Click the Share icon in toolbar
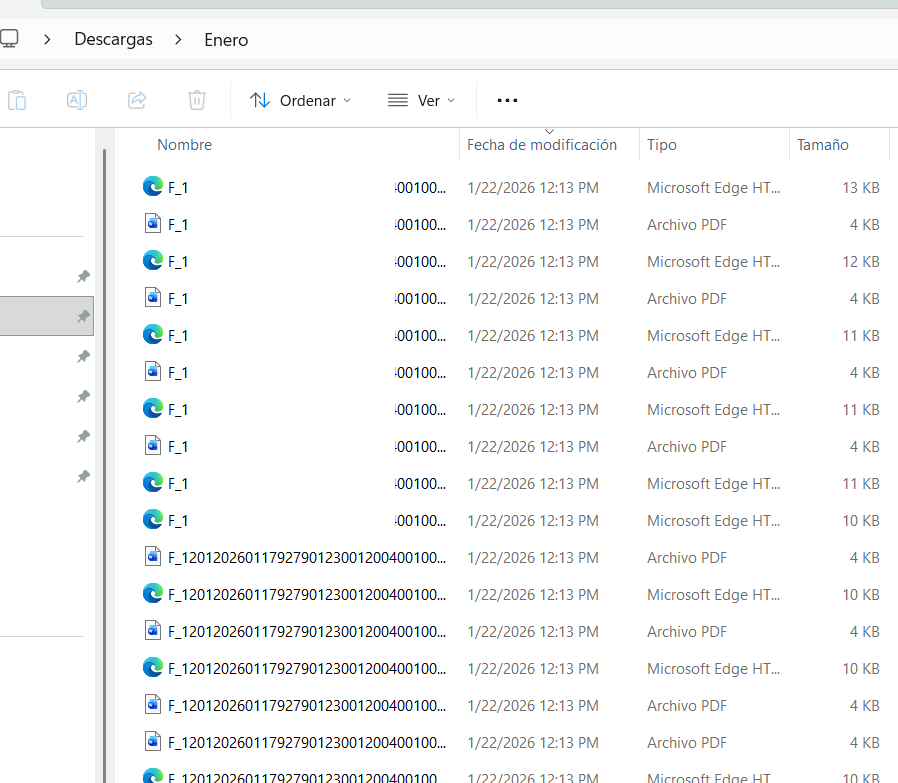The width and height of the screenshot is (898, 783). tap(137, 100)
